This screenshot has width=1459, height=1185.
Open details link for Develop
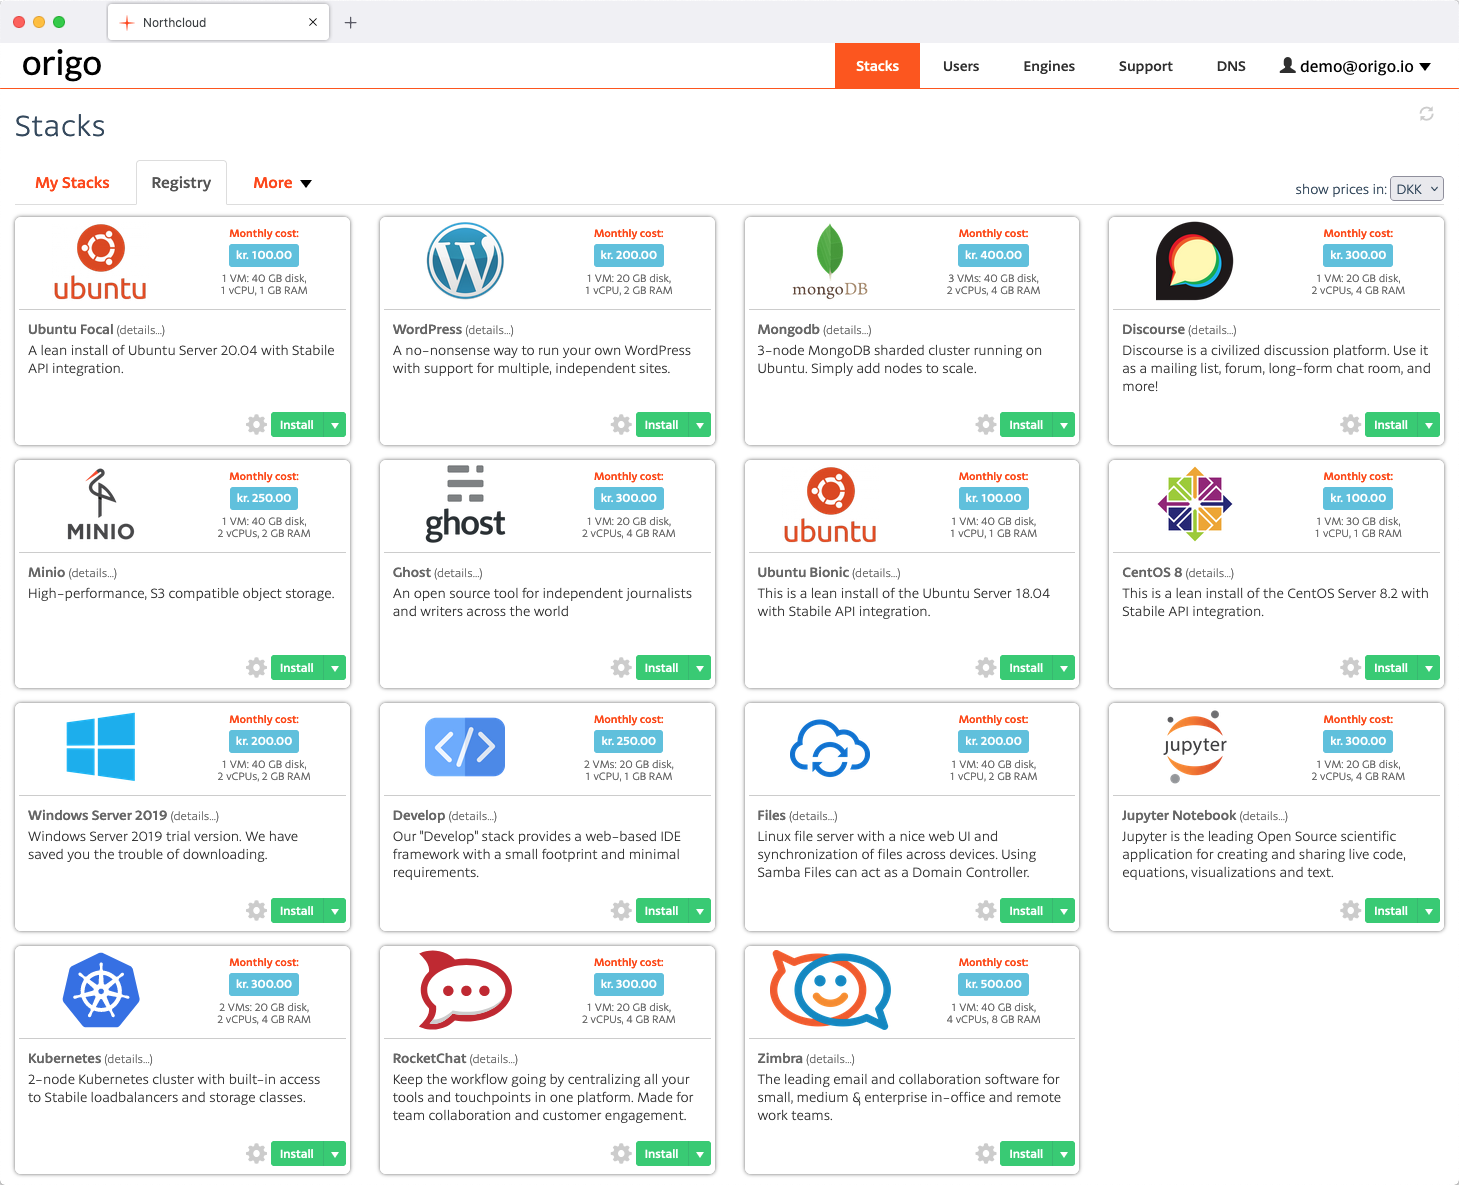click(472, 816)
